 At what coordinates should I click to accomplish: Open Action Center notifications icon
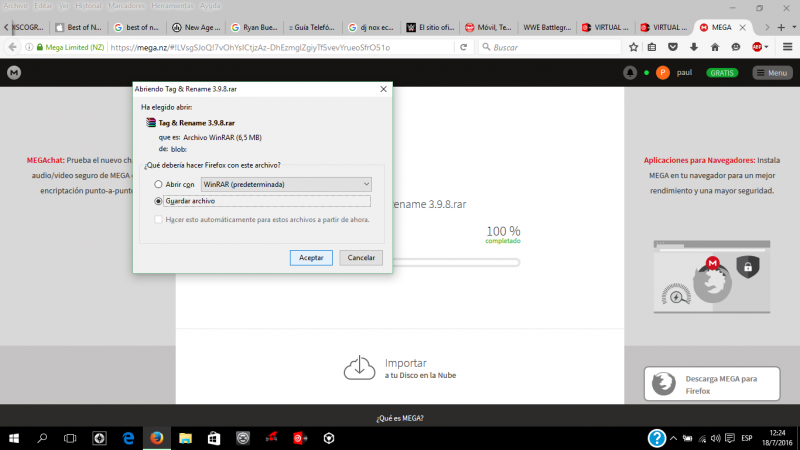pyautogui.click(x=730, y=438)
